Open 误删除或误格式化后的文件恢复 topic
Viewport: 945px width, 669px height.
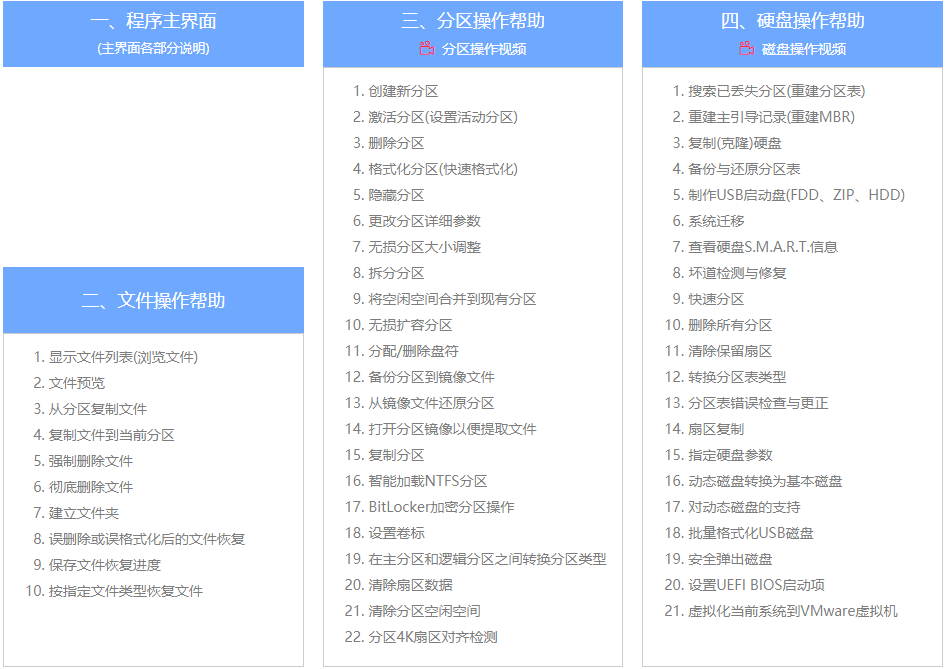[146, 539]
